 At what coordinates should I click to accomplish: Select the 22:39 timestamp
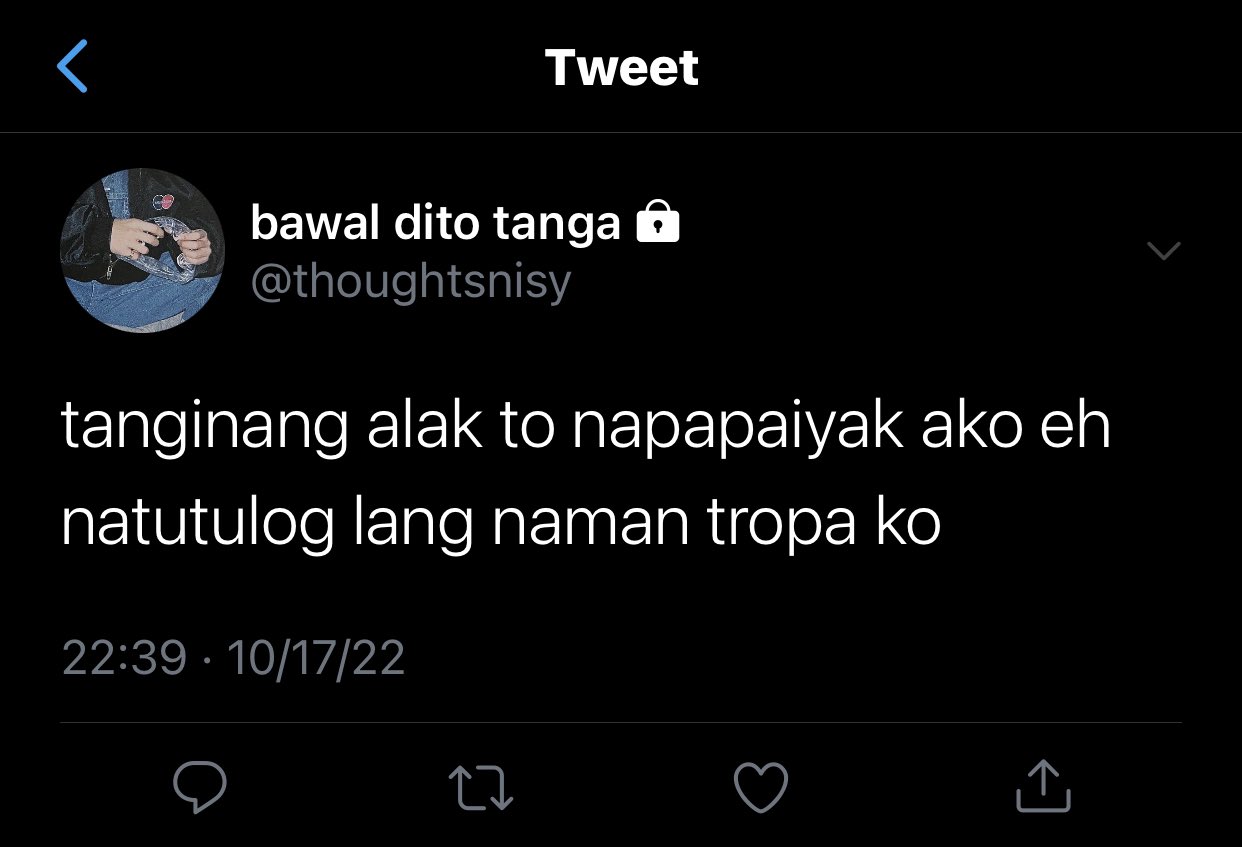[124, 658]
